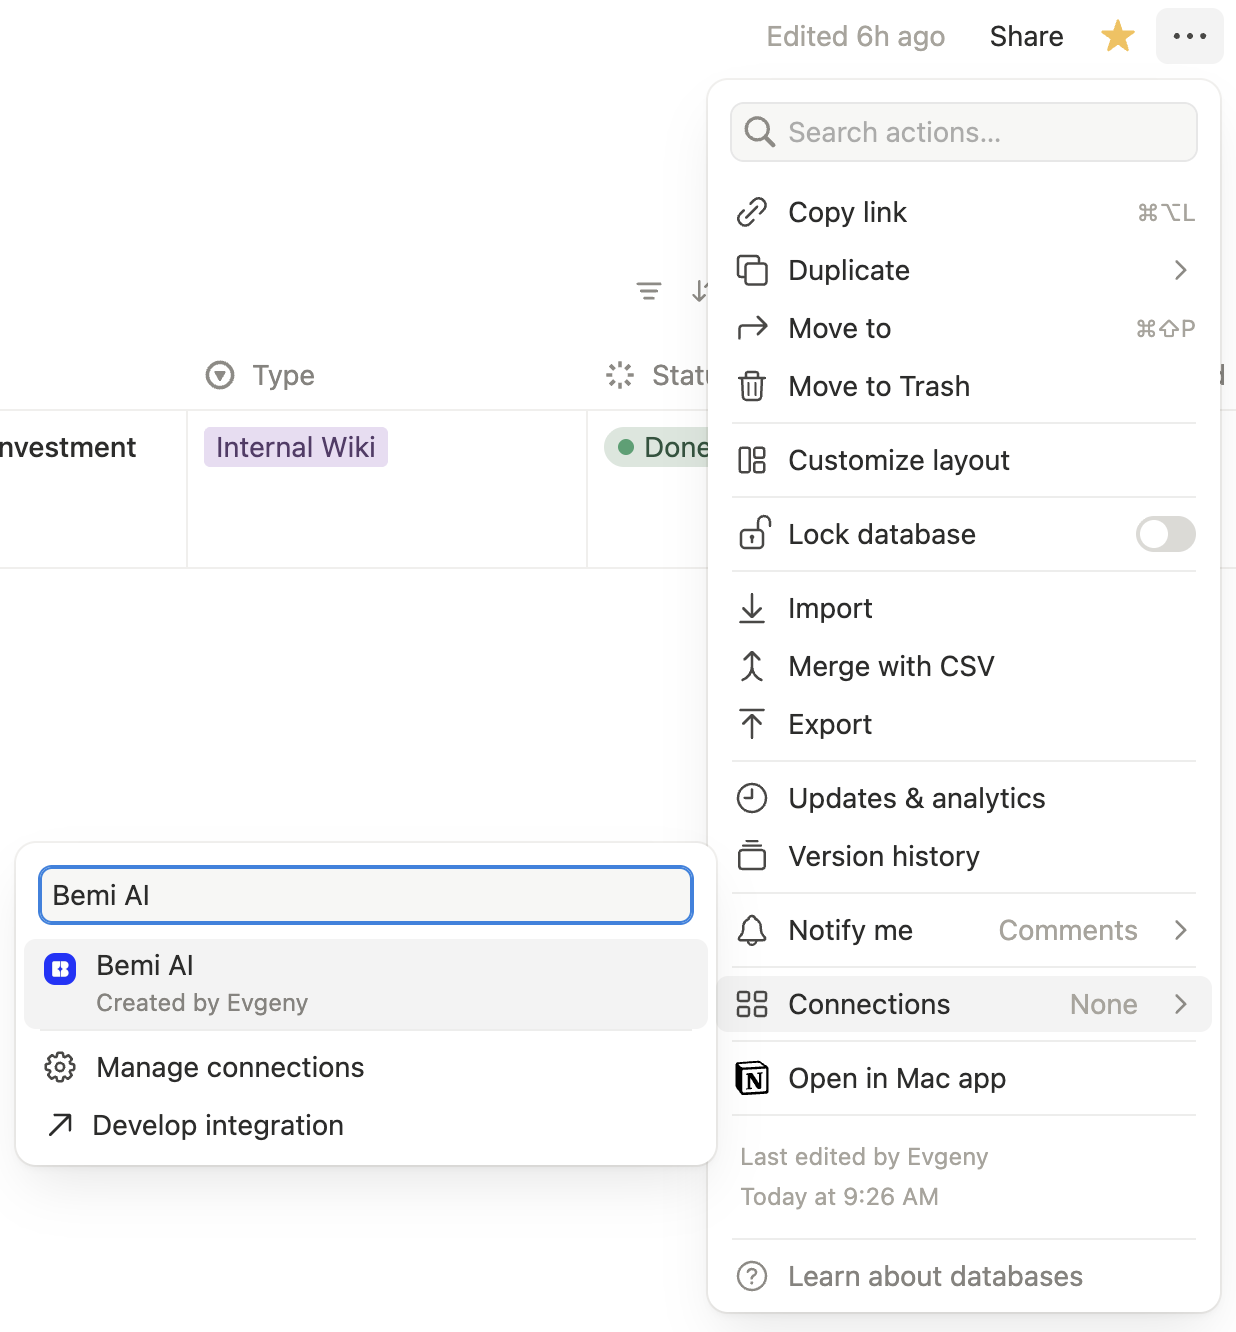Click the yellow favorite star icon
The width and height of the screenshot is (1236, 1332).
tap(1117, 37)
